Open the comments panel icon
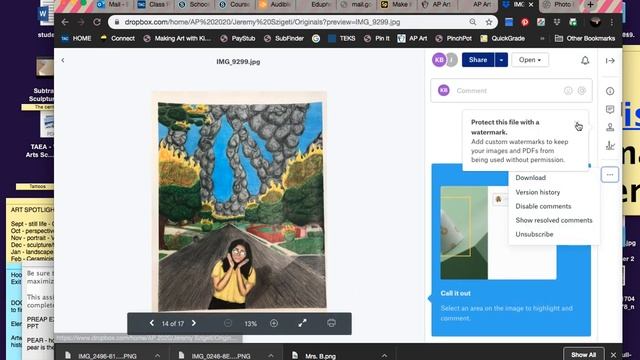Viewport: 640px width, 360px height. pyautogui.click(x=610, y=109)
